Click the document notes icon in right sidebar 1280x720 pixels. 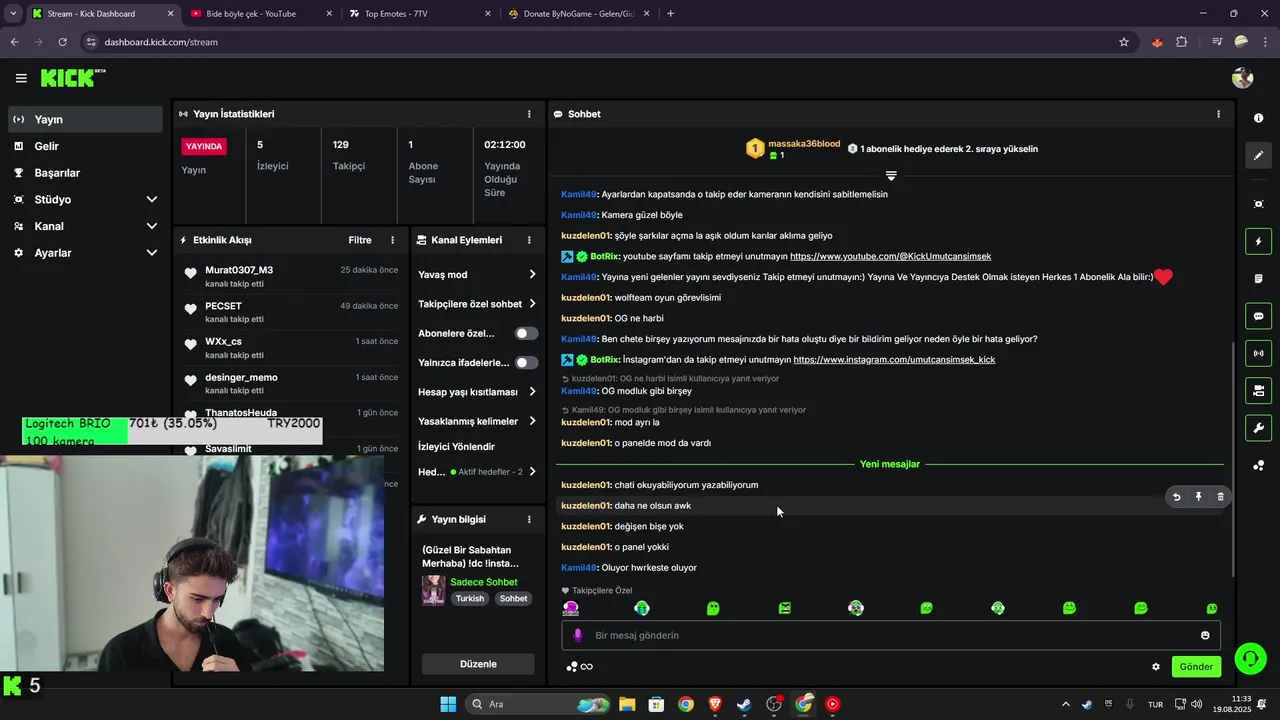[1258, 278]
